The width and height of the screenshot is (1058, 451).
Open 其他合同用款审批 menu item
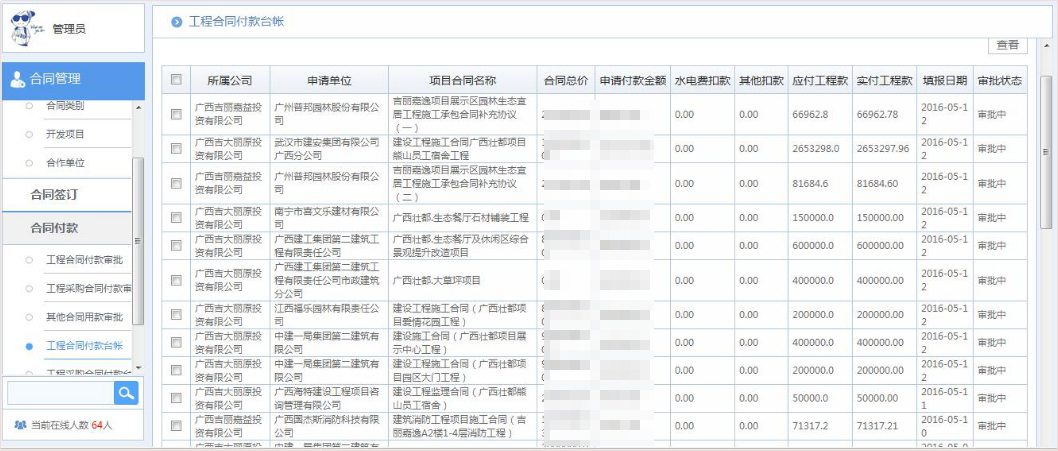84,317
